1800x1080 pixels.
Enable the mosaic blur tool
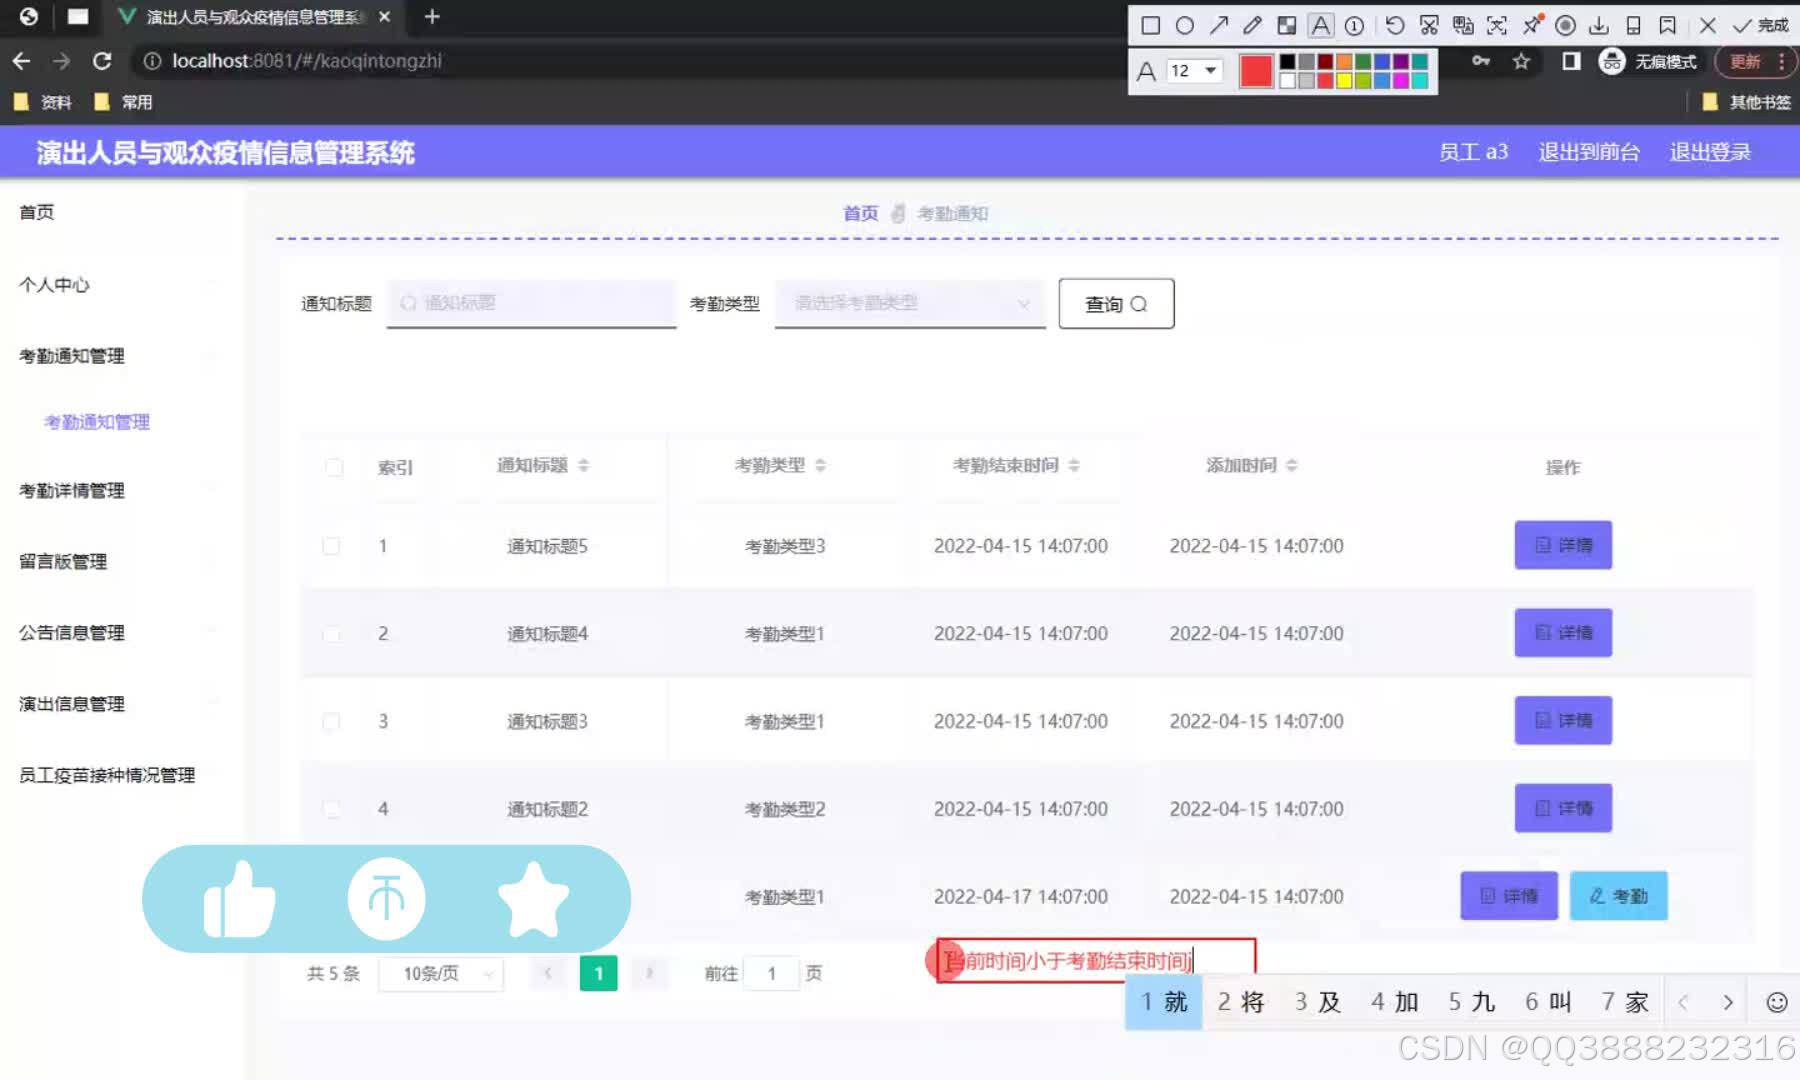(x=1287, y=25)
